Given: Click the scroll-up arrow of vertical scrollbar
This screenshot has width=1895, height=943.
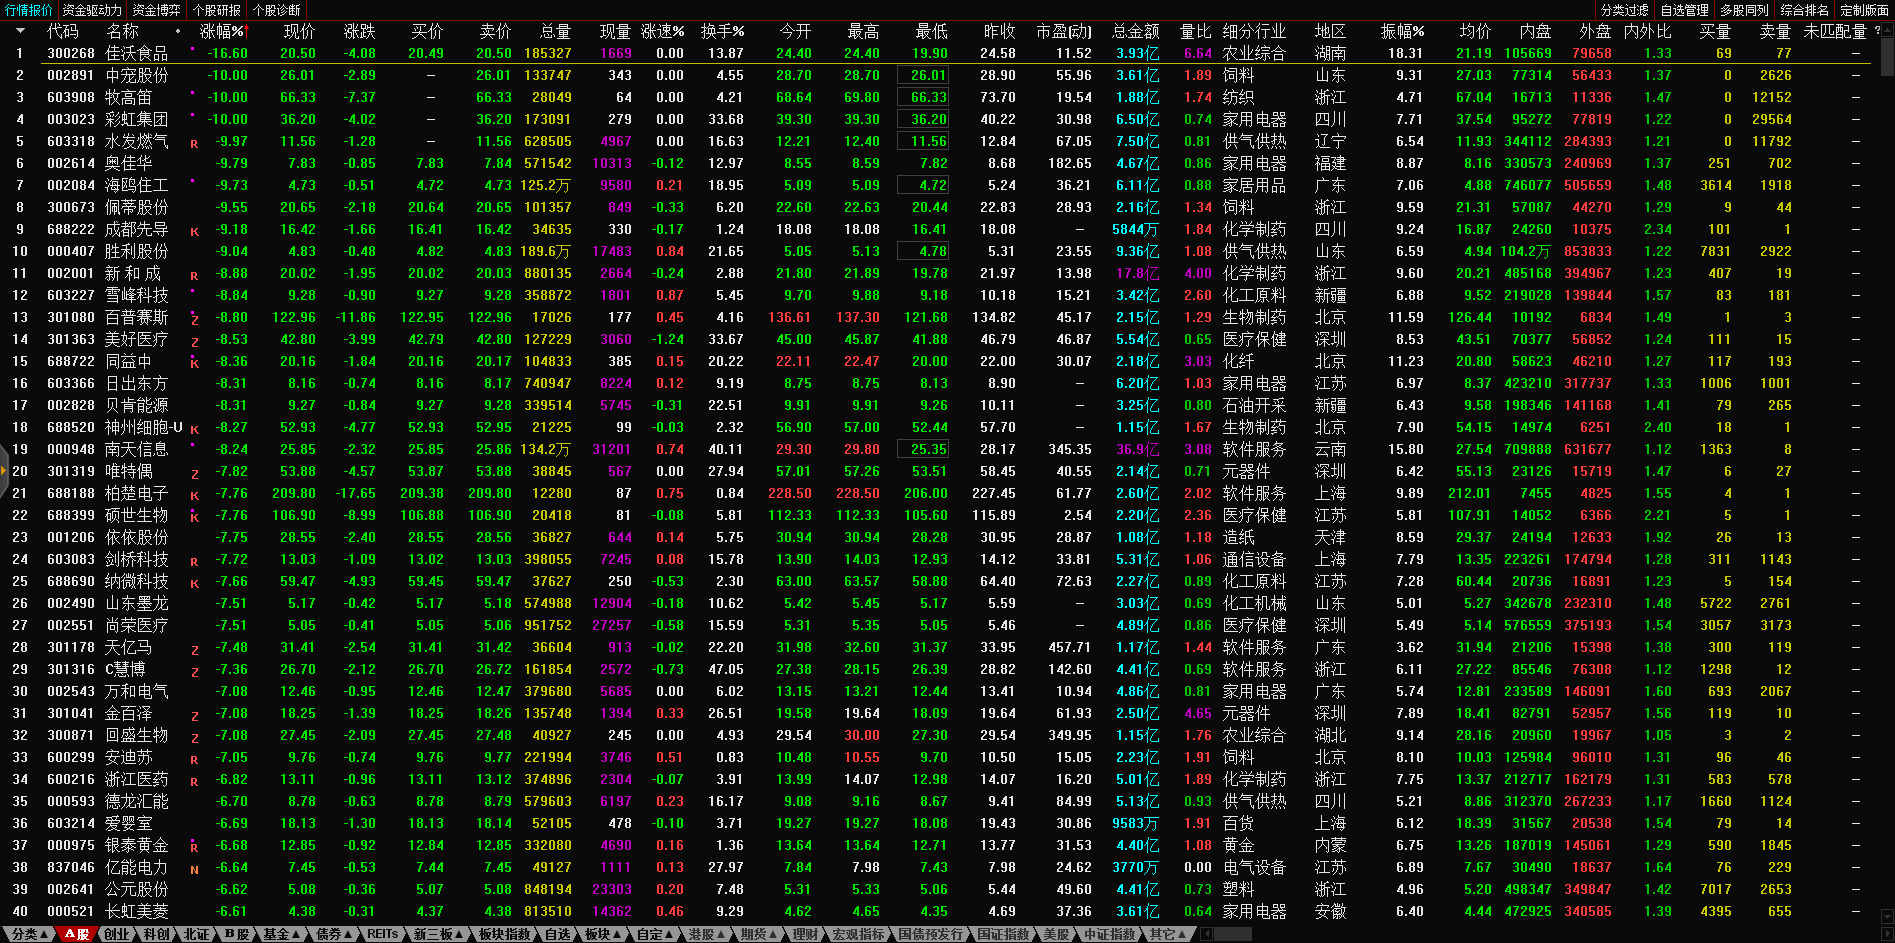Looking at the screenshot, I should point(1887,29).
